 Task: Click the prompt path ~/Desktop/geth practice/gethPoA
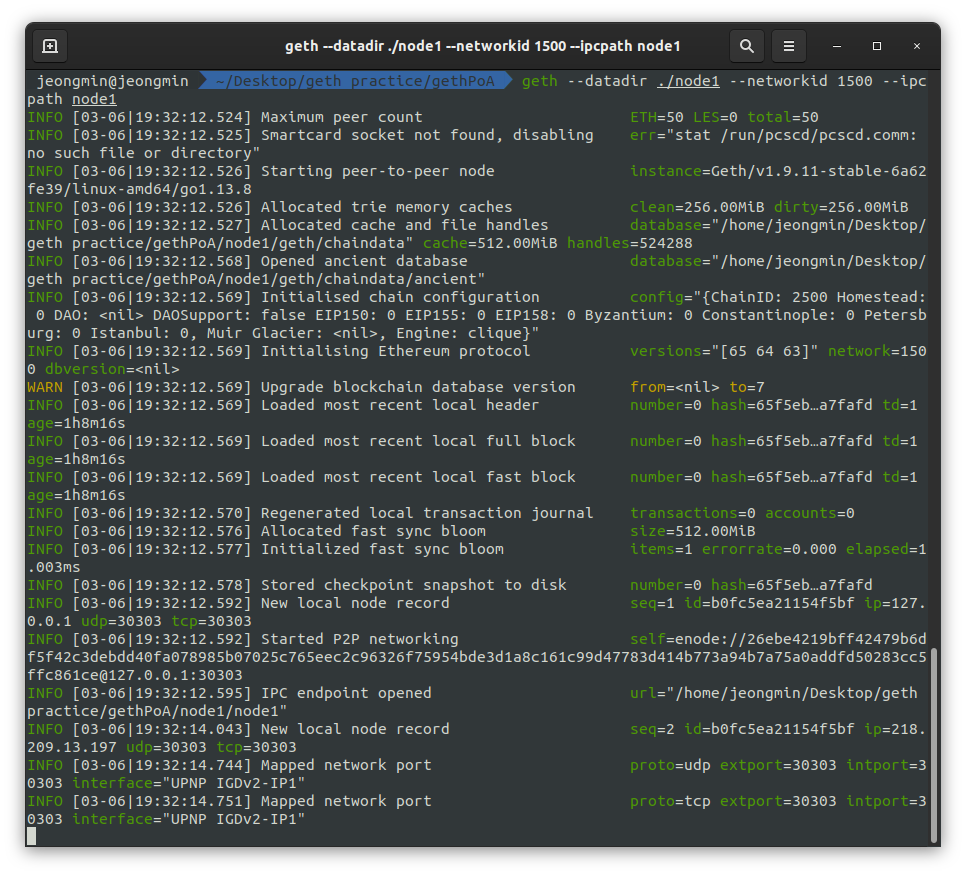[355, 81]
